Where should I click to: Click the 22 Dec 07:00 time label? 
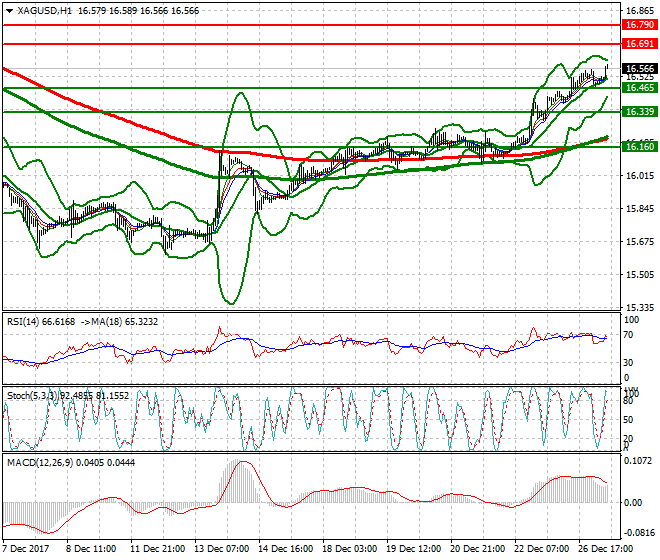(541, 549)
